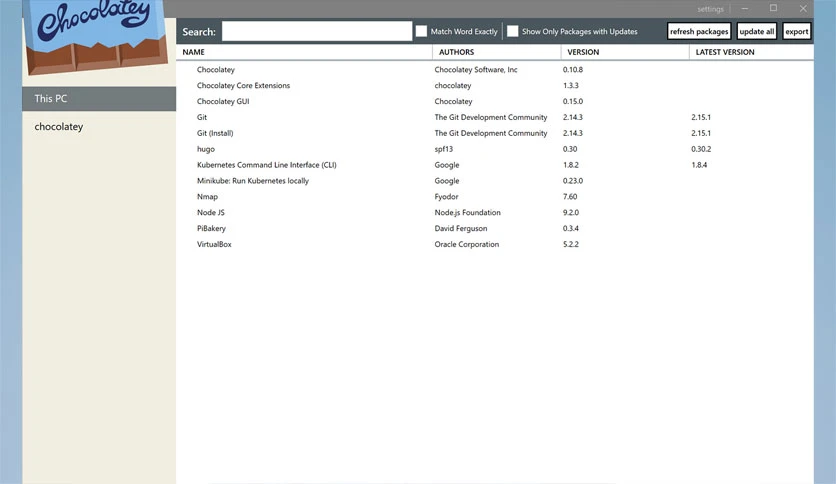The image size is (836, 484).
Task: Select Minikube: Run Kubernetes locally row
Action: [x=495, y=181]
